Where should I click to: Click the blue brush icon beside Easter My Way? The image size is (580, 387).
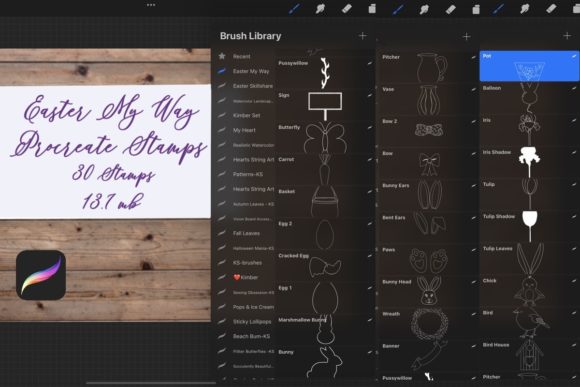[x=222, y=71]
